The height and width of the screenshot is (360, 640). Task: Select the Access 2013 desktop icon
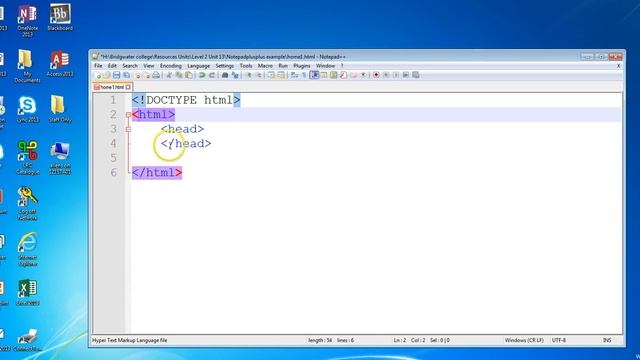pyautogui.click(x=60, y=63)
